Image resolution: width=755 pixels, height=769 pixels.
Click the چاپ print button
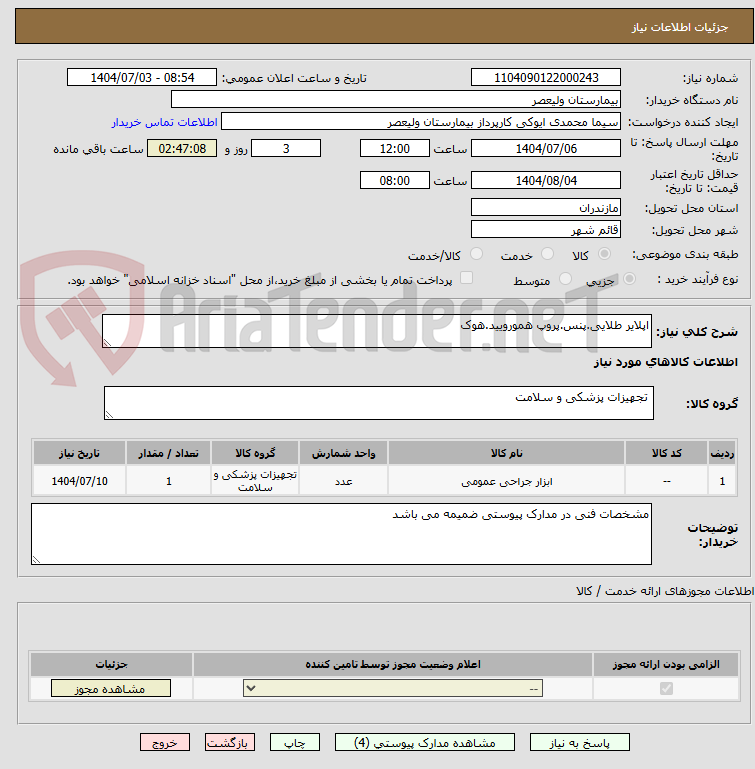click(x=295, y=743)
